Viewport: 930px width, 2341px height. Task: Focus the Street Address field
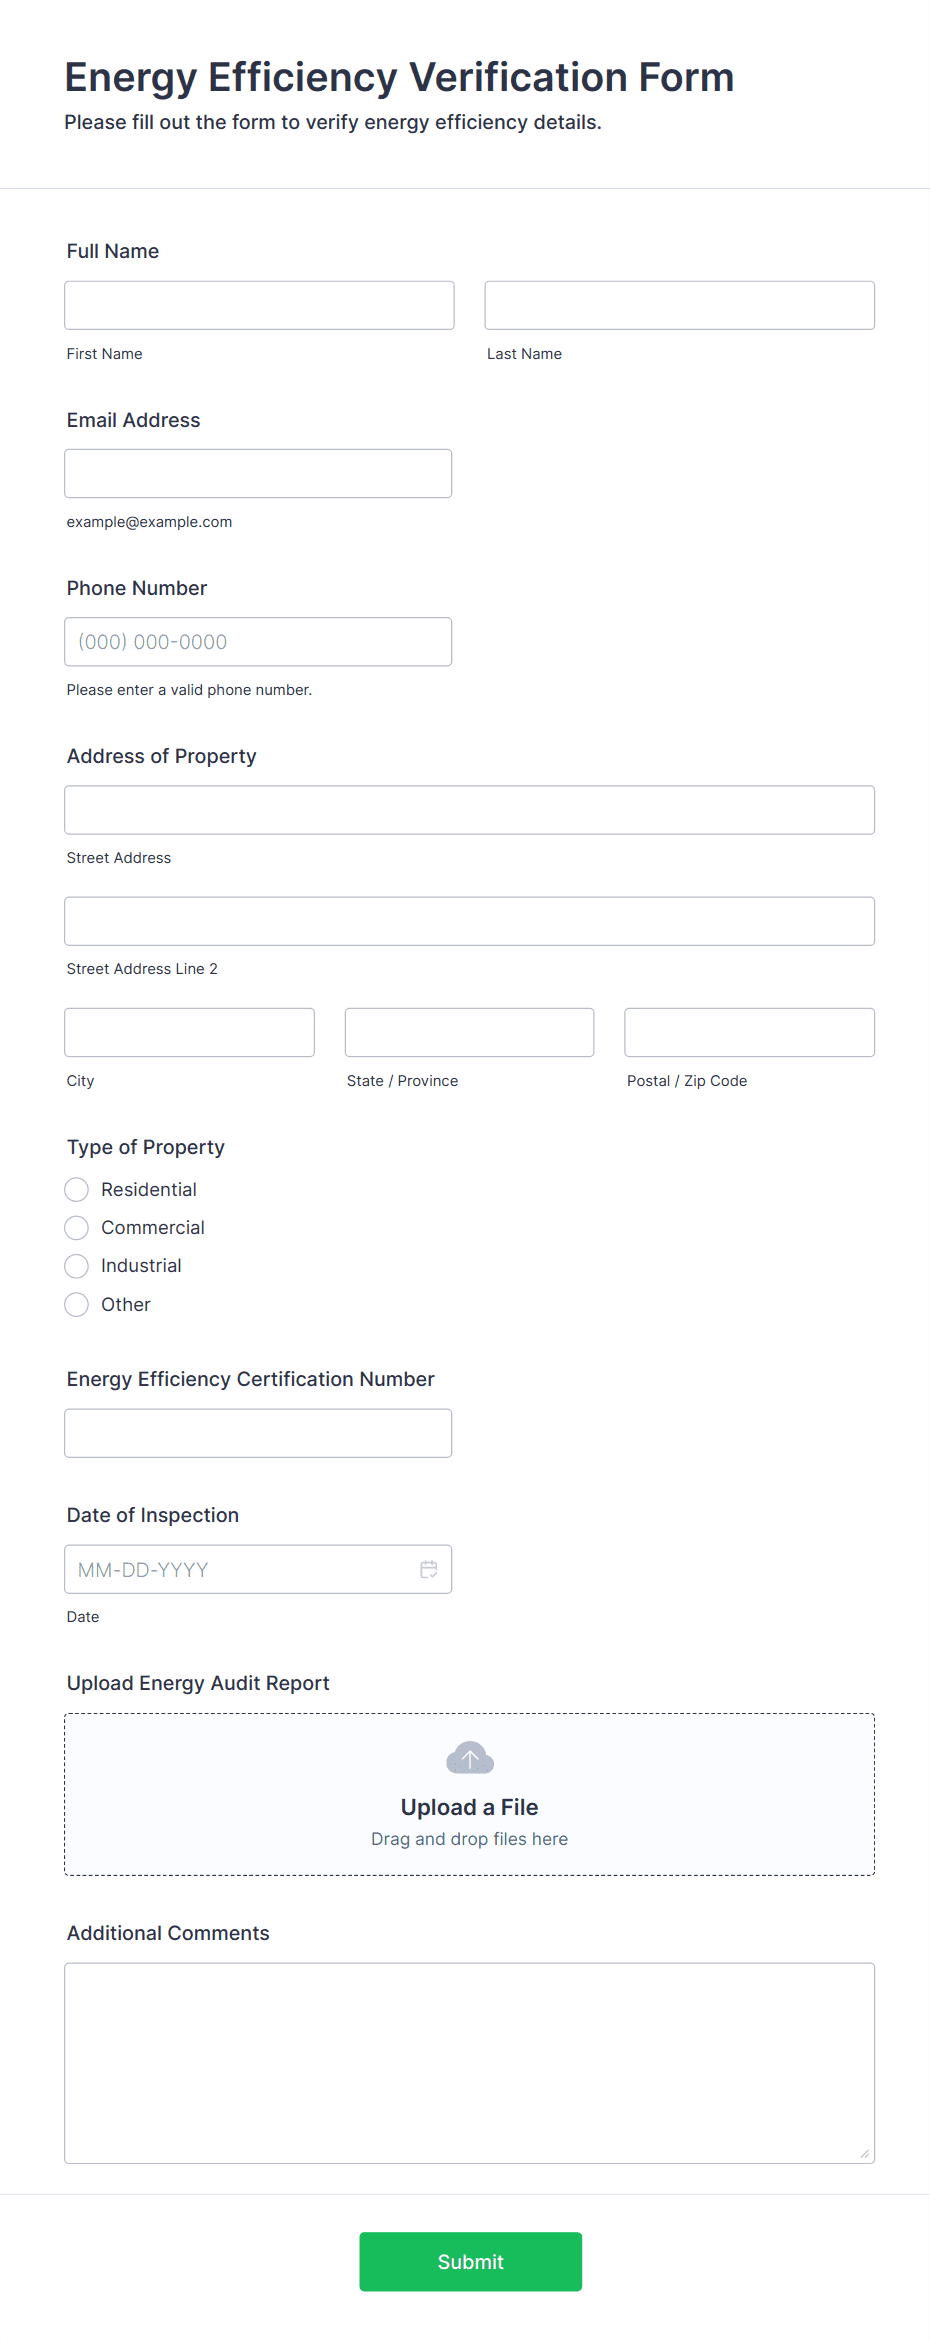point(470,810)
